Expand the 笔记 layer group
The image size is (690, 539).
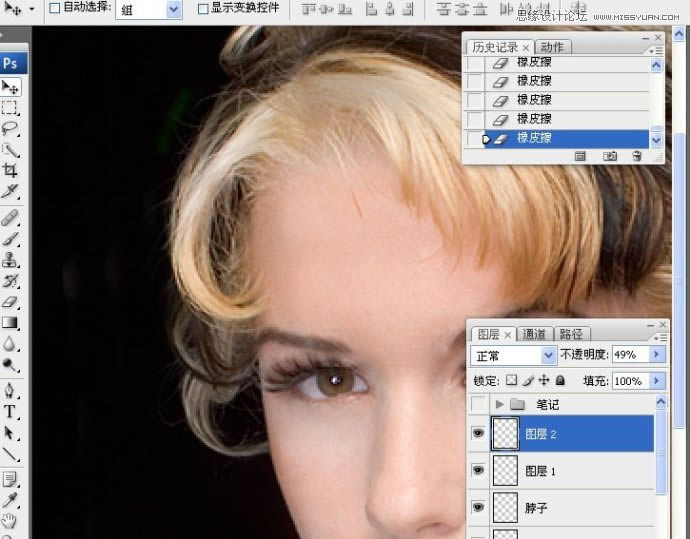(500, 405)
